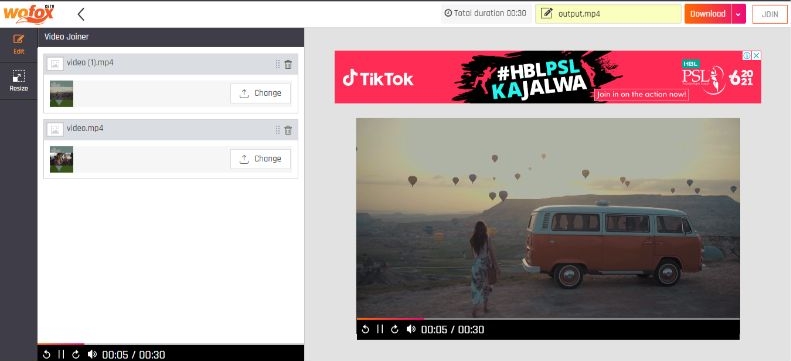Click 00:05 / 00:30 time in preview player
The height and width of the screenshot is (361, 791).
(x=453, y=330)
